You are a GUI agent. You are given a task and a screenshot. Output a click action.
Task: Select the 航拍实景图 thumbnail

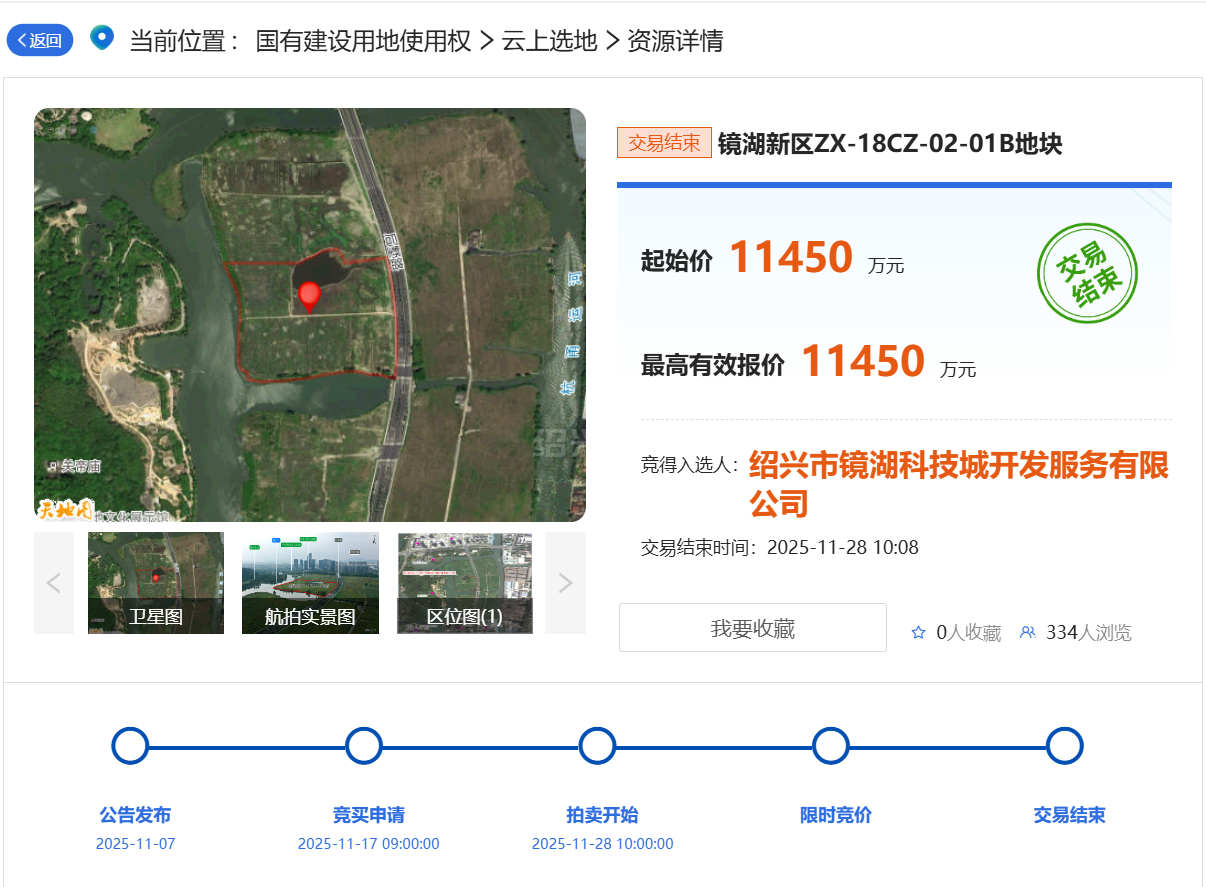coord(310,583)
